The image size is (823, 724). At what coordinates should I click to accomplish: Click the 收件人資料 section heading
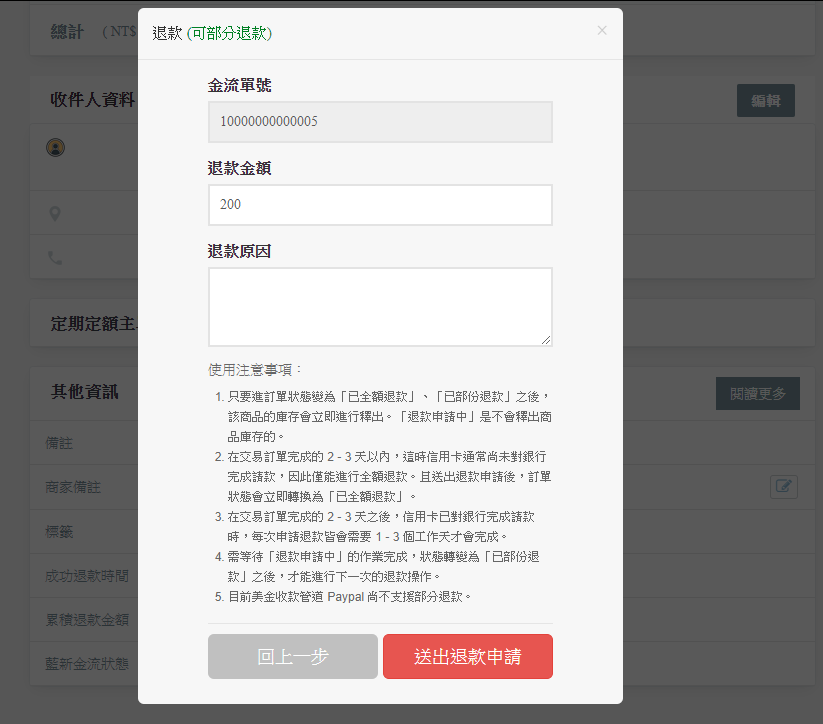(93, 99)
